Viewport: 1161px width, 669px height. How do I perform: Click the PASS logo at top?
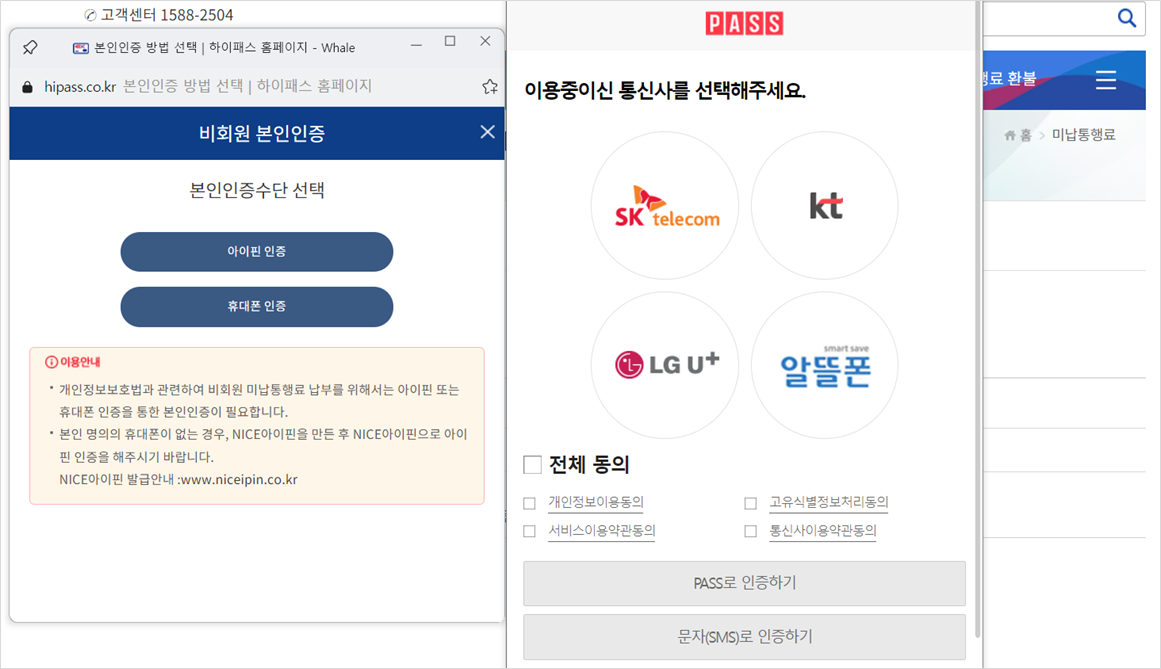click(x=744, y=24)
